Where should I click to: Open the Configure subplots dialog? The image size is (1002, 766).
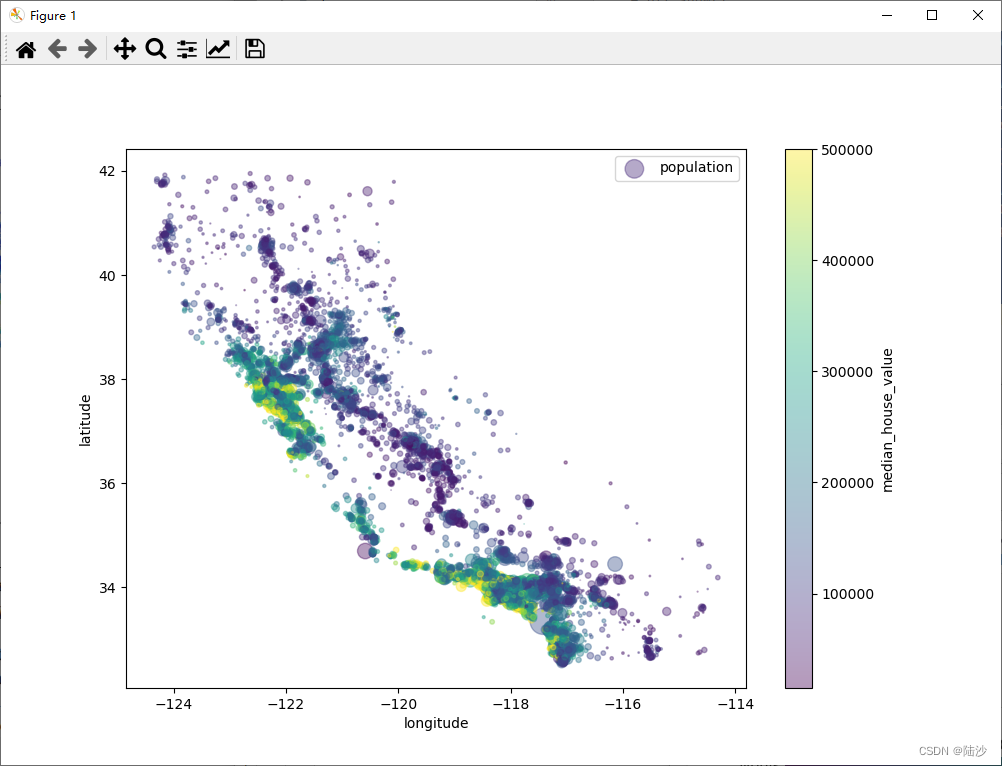187,49
